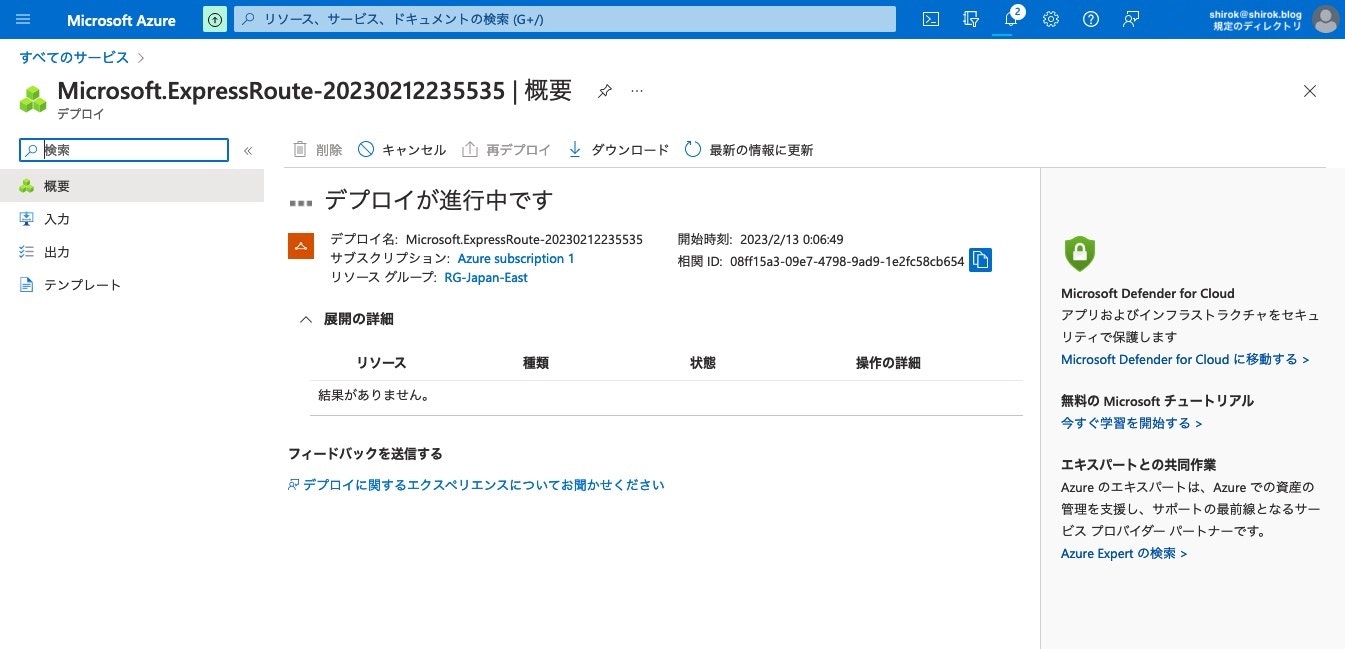Open directories and subscriptions filter icon

(x=970, y=19)
